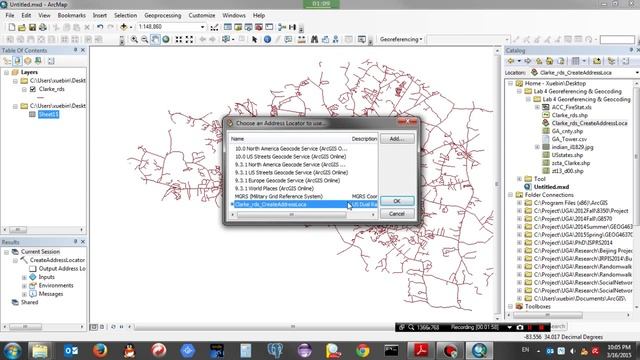Activate the Identify tool
Image resolution: width=640 pixels, height=360 pixels.
click(267, 40)
